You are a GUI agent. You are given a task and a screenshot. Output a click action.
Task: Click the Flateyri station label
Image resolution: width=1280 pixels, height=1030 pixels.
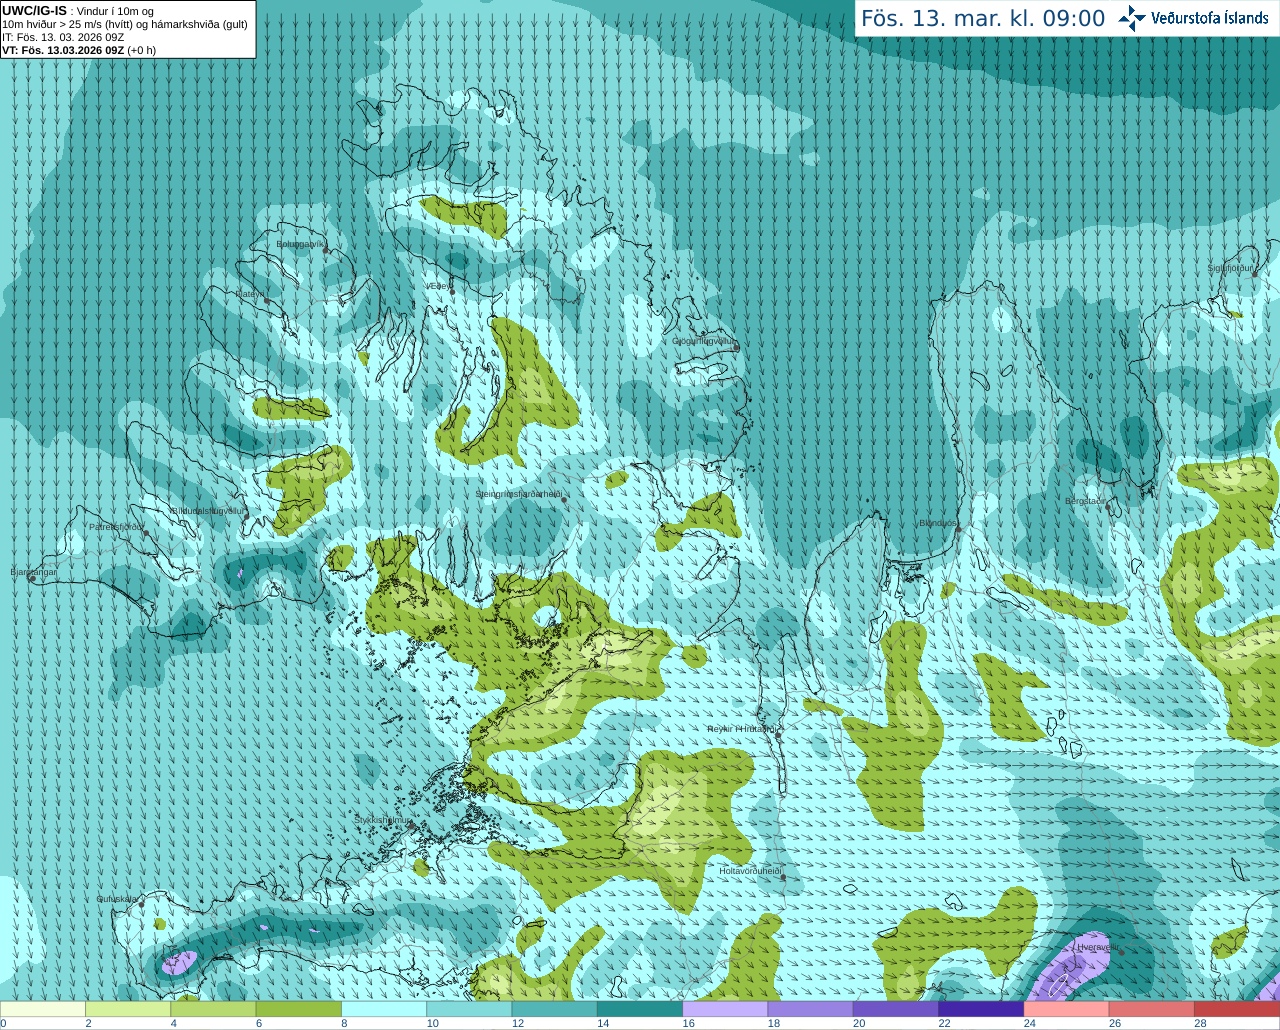250,294
